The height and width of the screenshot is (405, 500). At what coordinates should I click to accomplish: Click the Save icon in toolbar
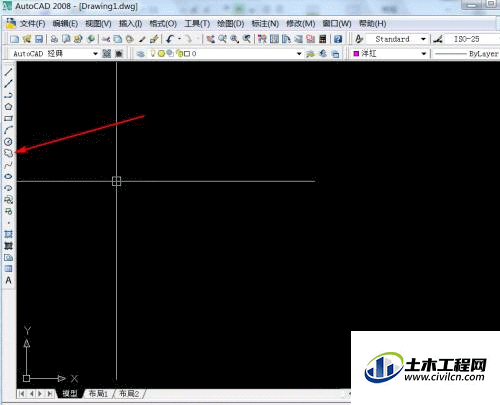click(39, 39)
